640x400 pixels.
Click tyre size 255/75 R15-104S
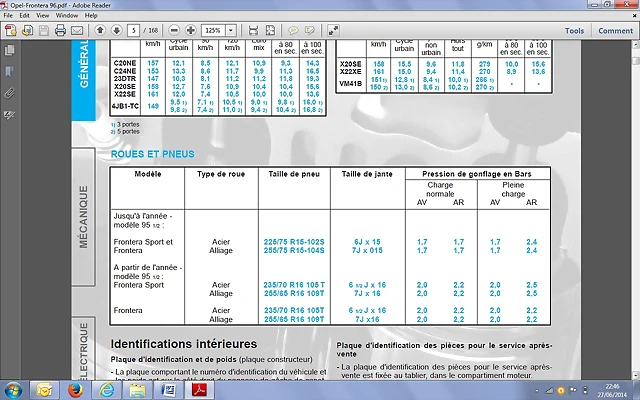tap(294, 251)
